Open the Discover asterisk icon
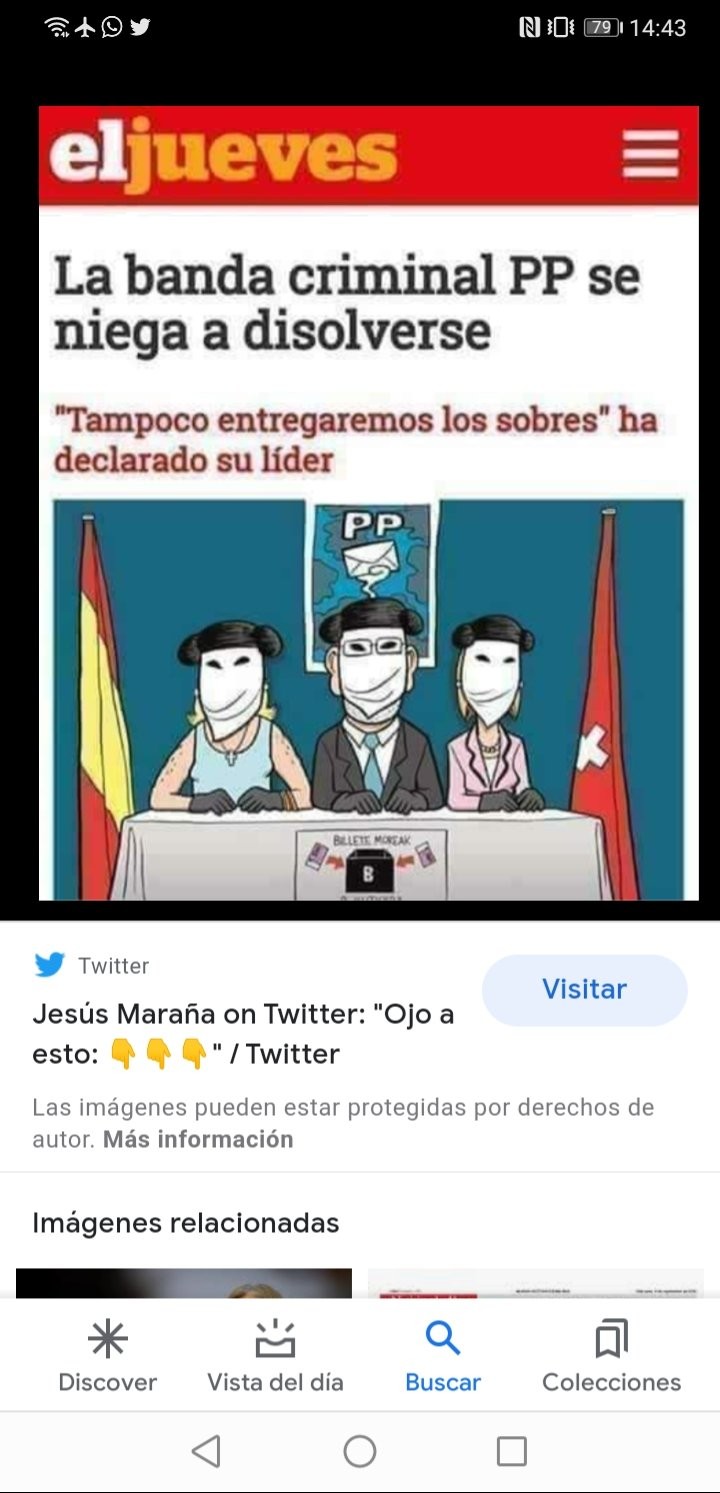This screenshot has width=720, height=1493. 107,1339
